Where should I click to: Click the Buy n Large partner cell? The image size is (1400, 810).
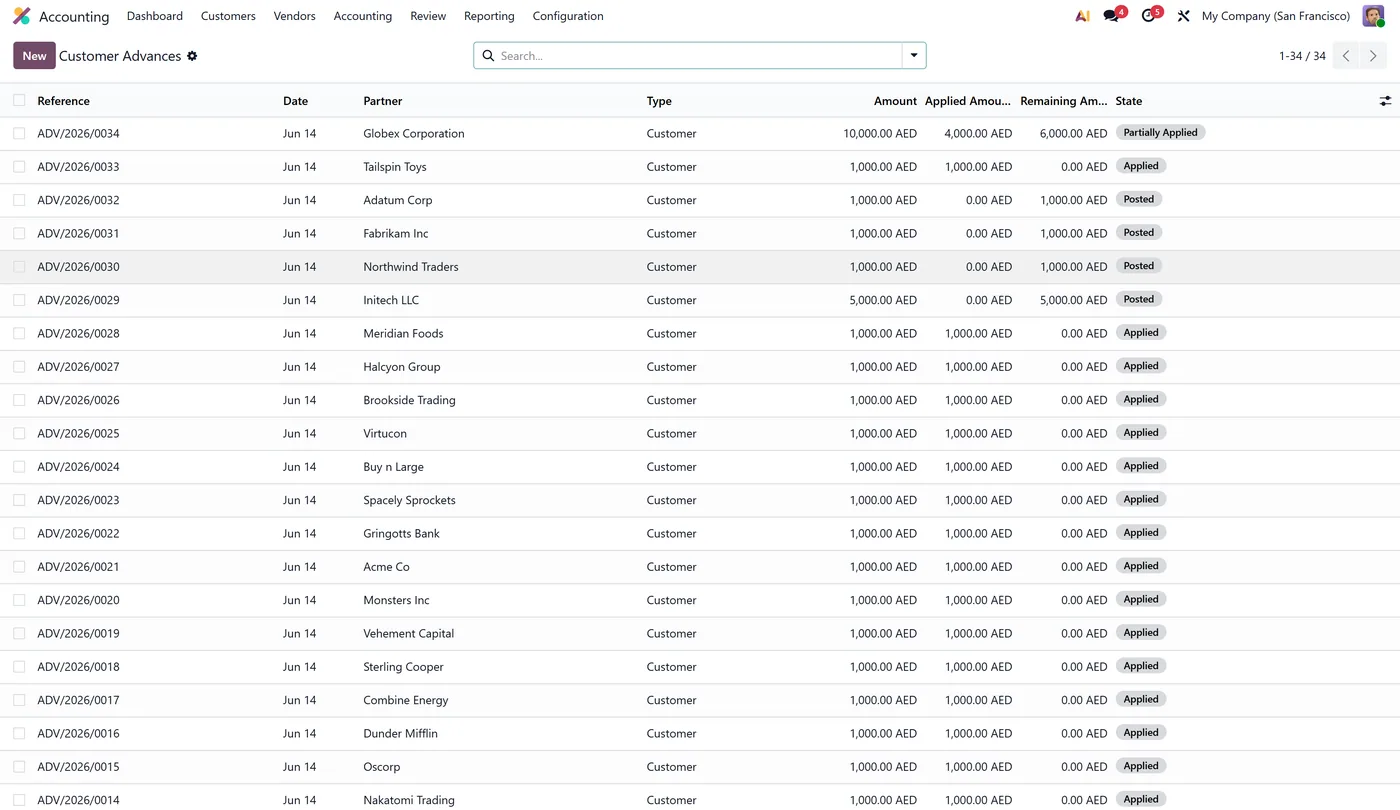pos(393,467)
